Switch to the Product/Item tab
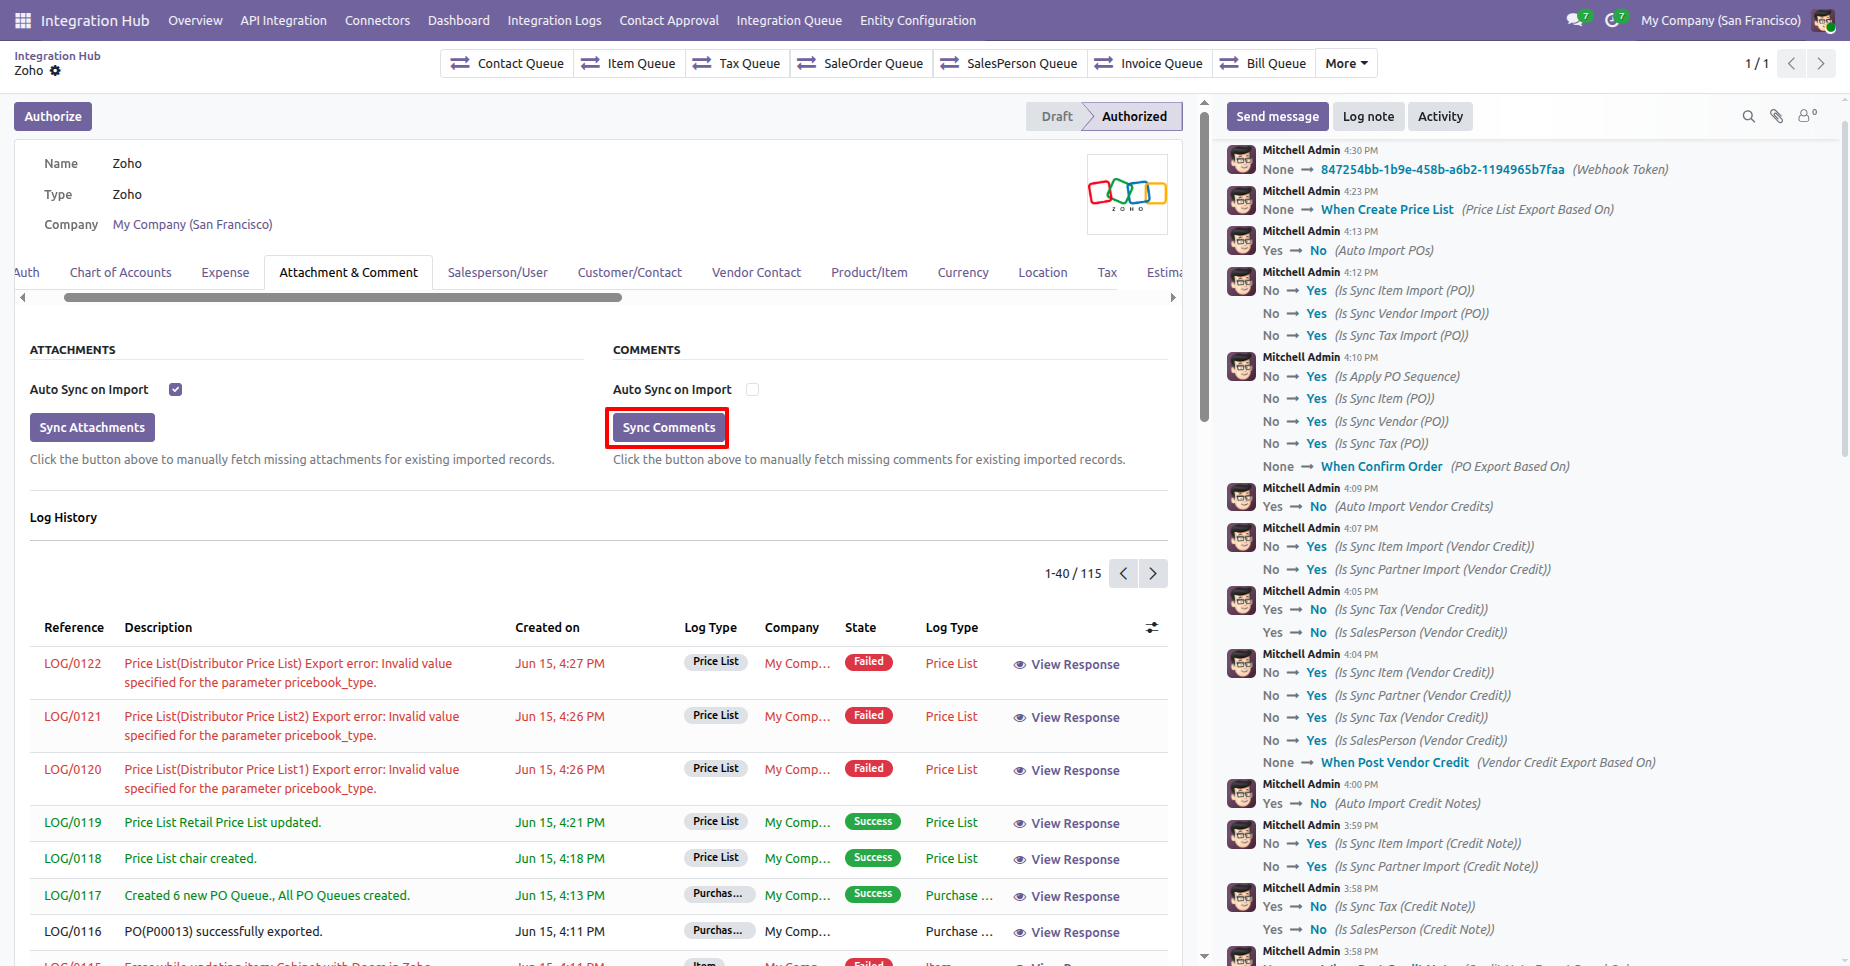 [x=870, y=273]
